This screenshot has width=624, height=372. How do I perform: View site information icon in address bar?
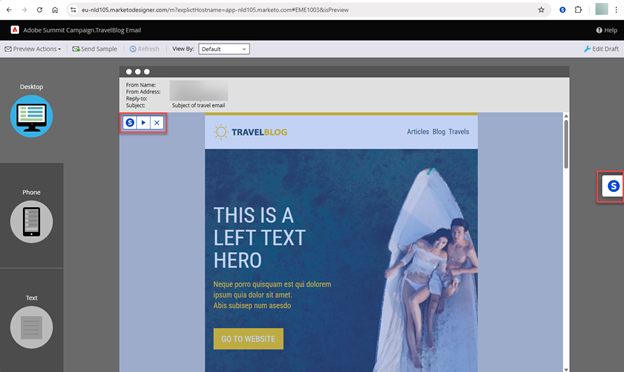coord(73,10)
